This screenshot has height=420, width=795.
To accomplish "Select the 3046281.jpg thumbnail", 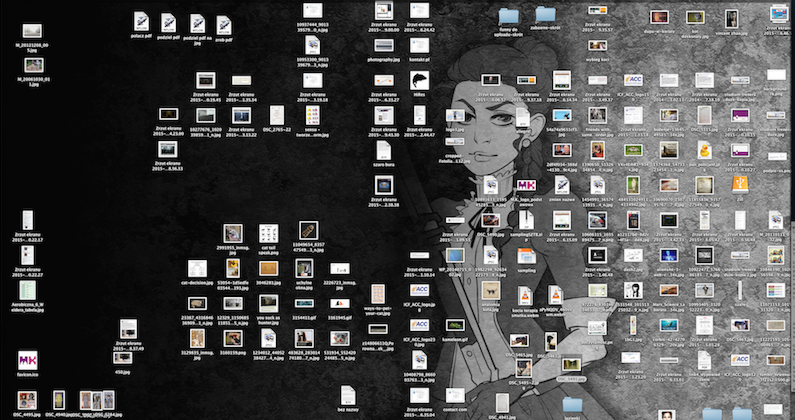I will [268, 268].
